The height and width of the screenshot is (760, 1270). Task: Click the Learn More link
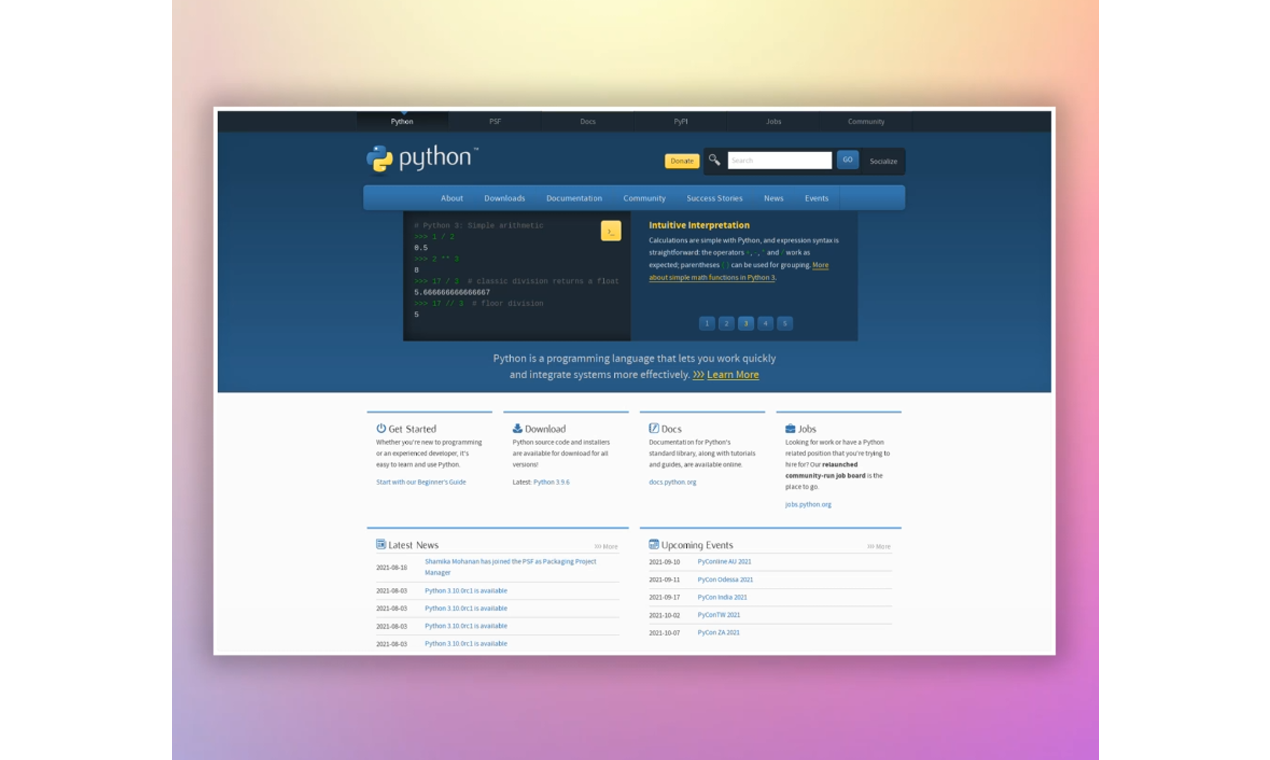point(733,375)
